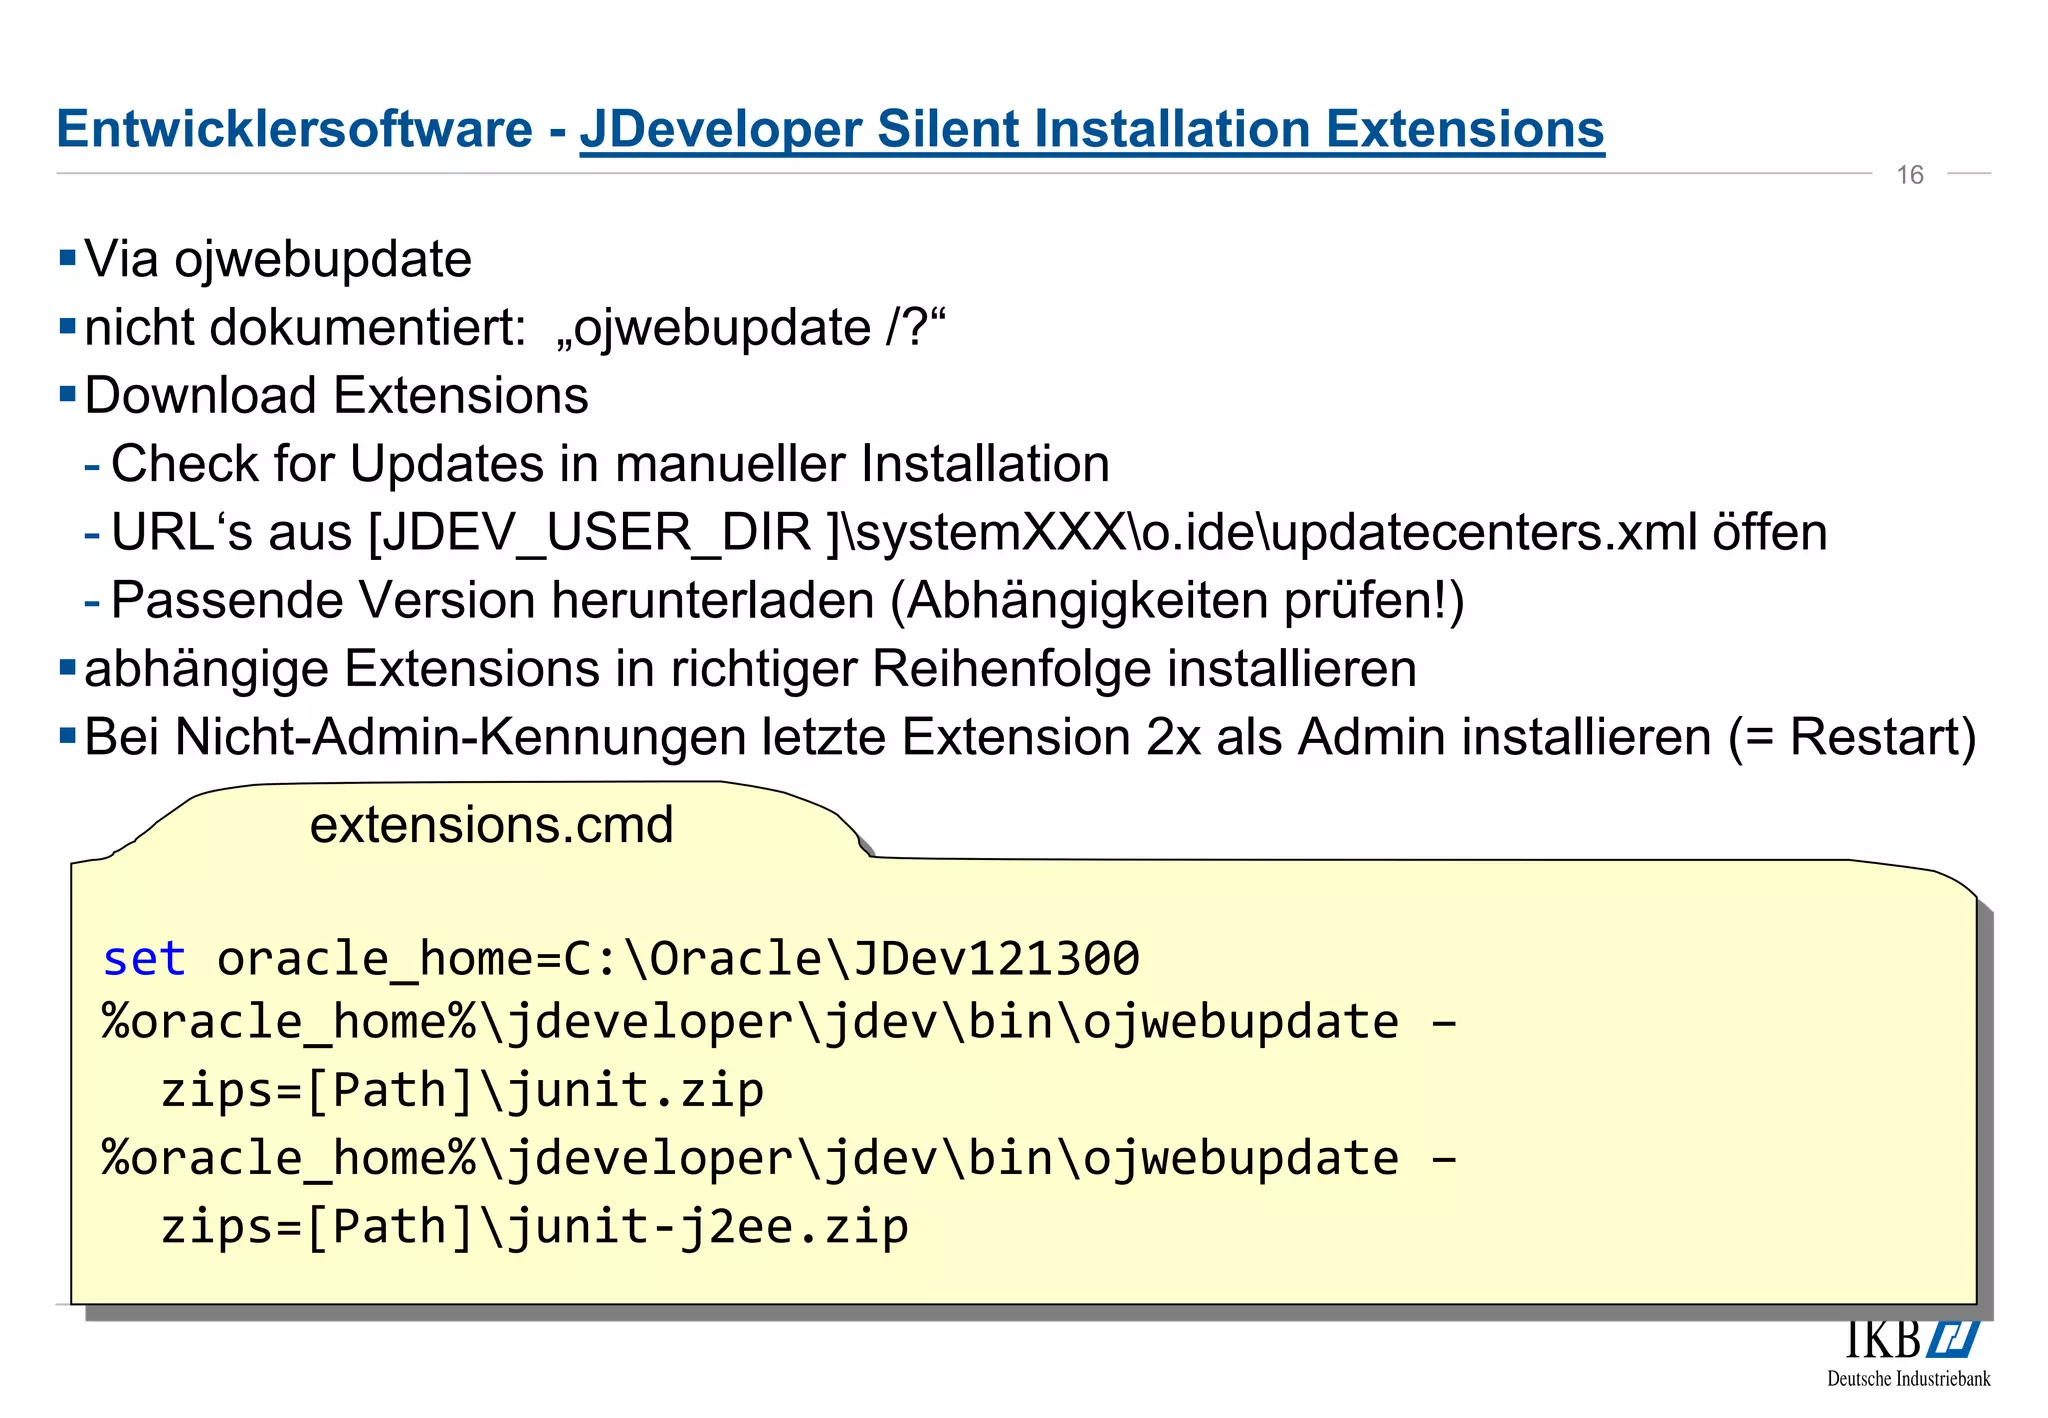Viewport: 2048px width, 1418px height.
Task: Open the JDeveloper Silent Installation Extensions link
Action: click(x=1092, y=130)
